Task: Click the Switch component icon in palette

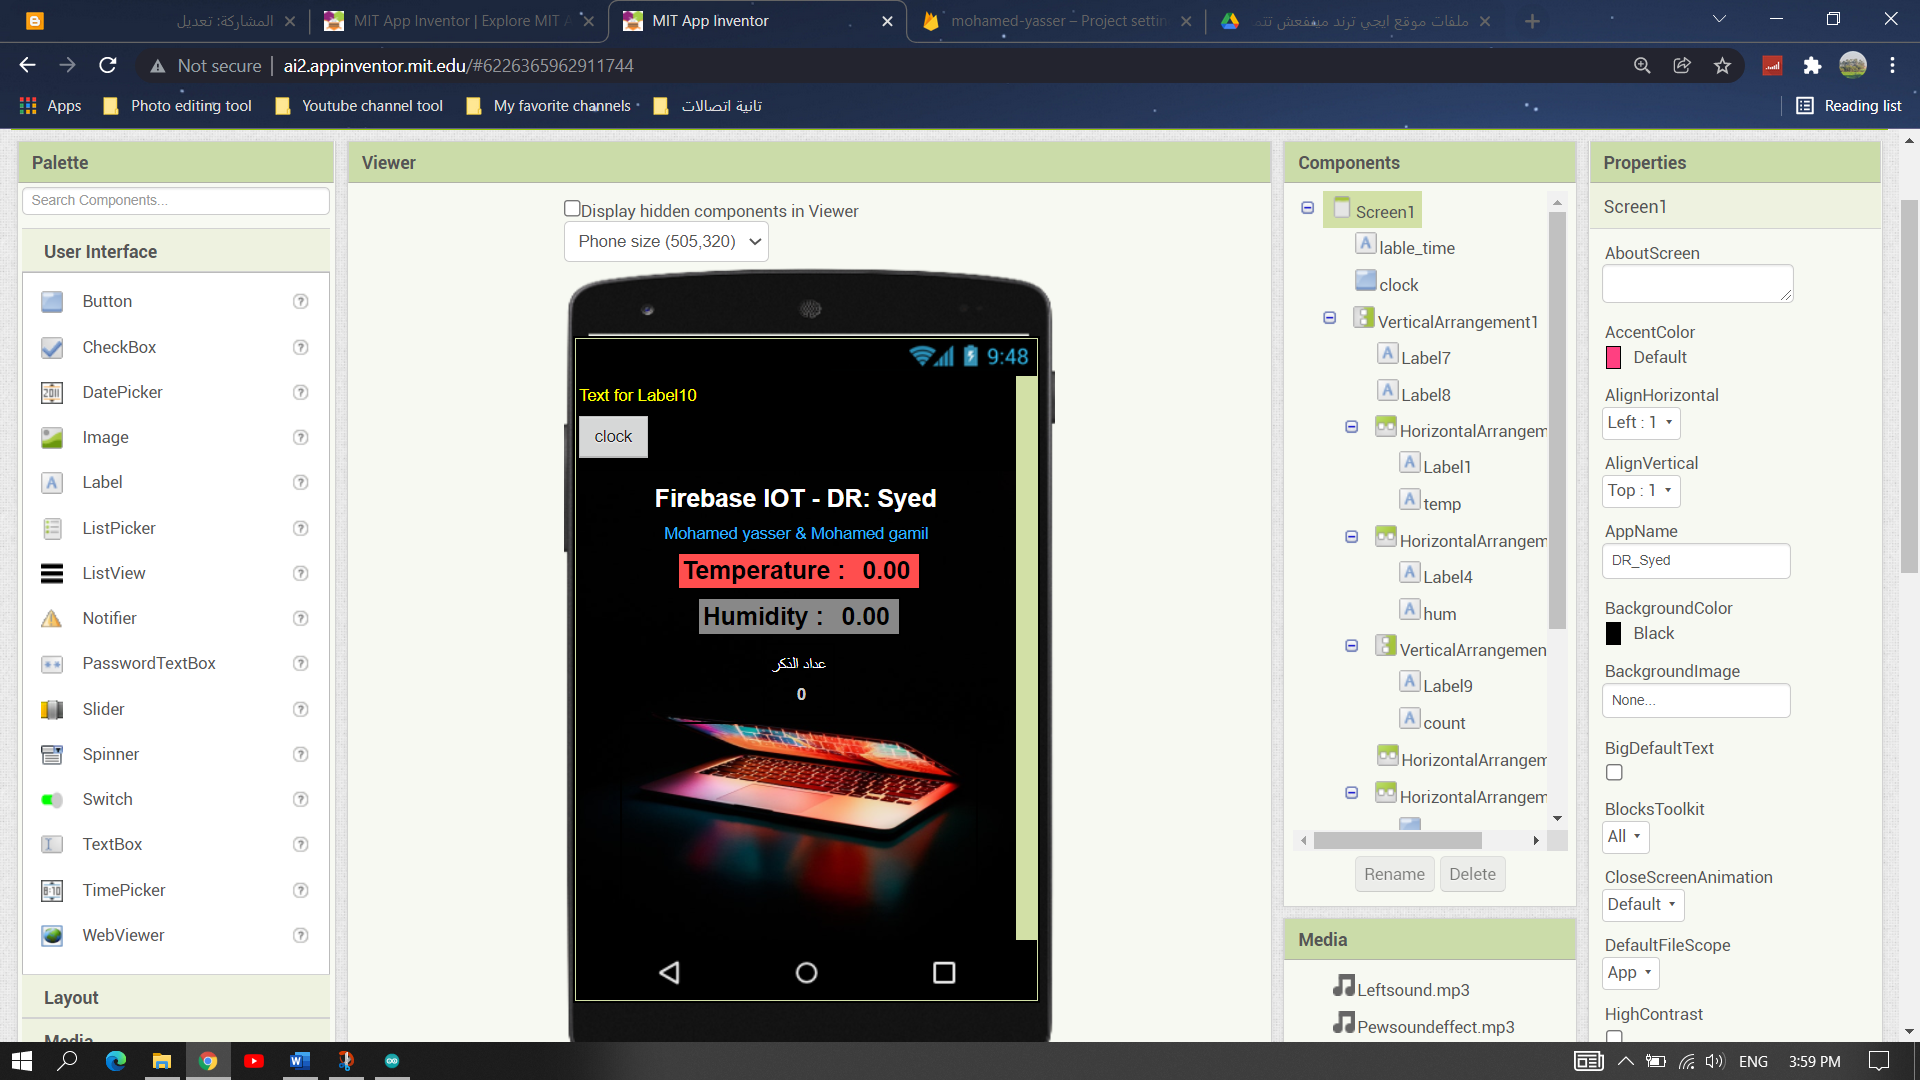Action: point(50,799)
